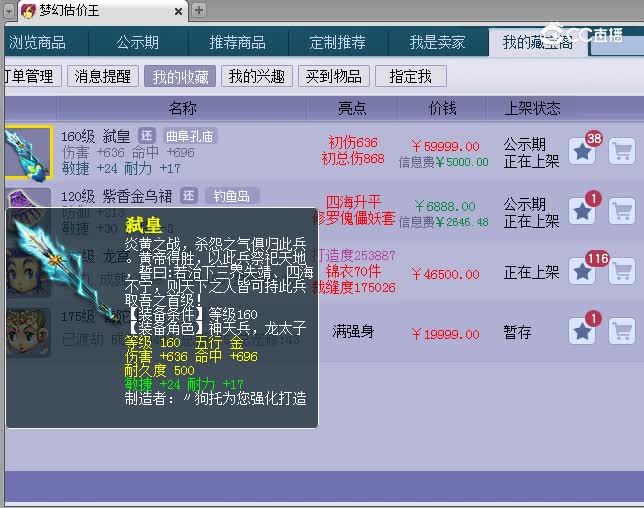Click 梦幻估价王 tab favicon icon
644x508 pixels.
click(28, 11)
